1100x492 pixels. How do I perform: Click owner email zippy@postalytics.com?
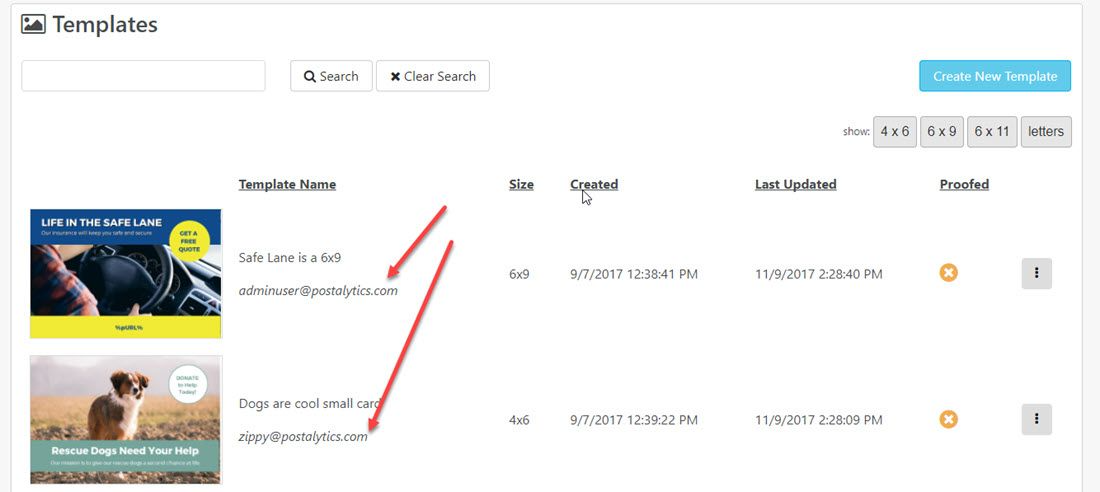click(303, 436)
